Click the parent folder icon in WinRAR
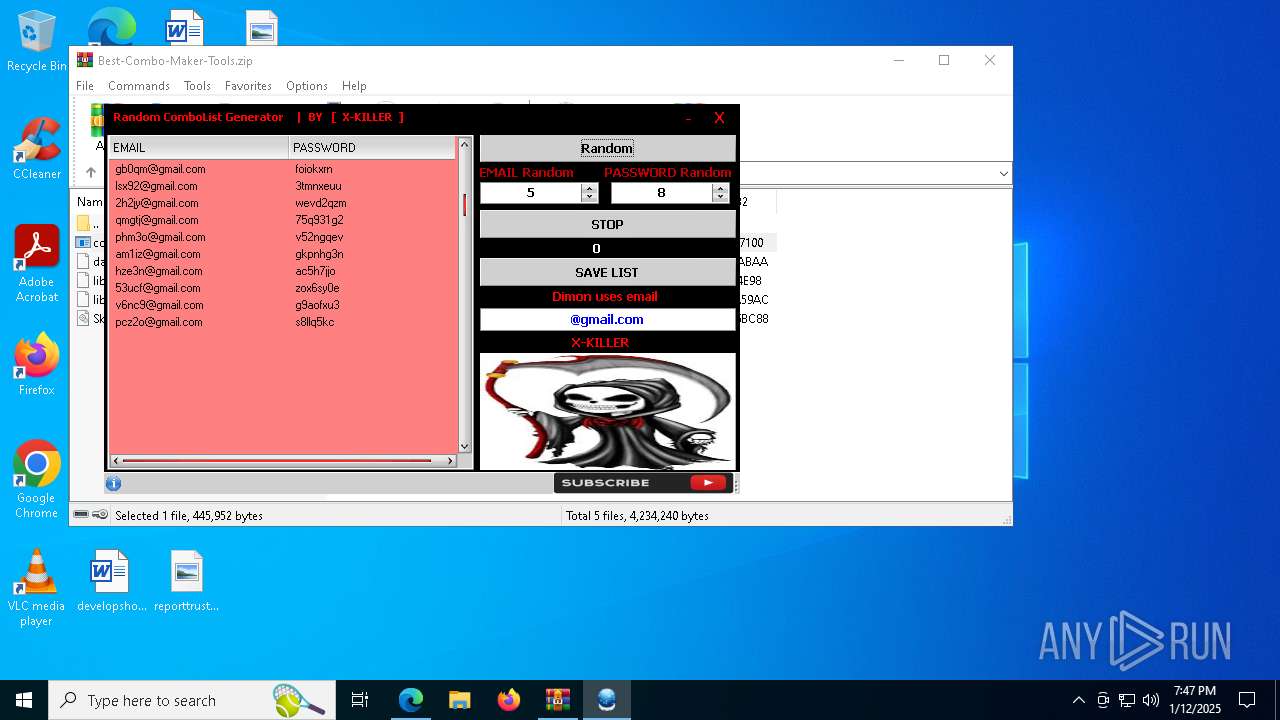 point(84,223)
